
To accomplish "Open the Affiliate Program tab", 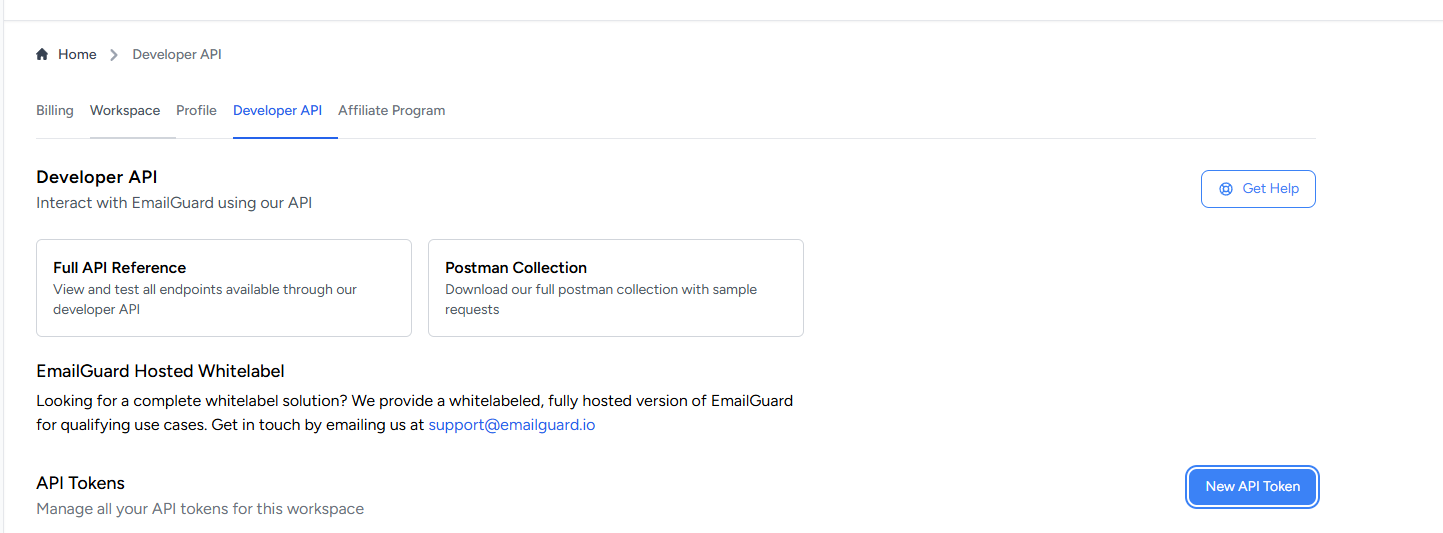I will [391, 110].
